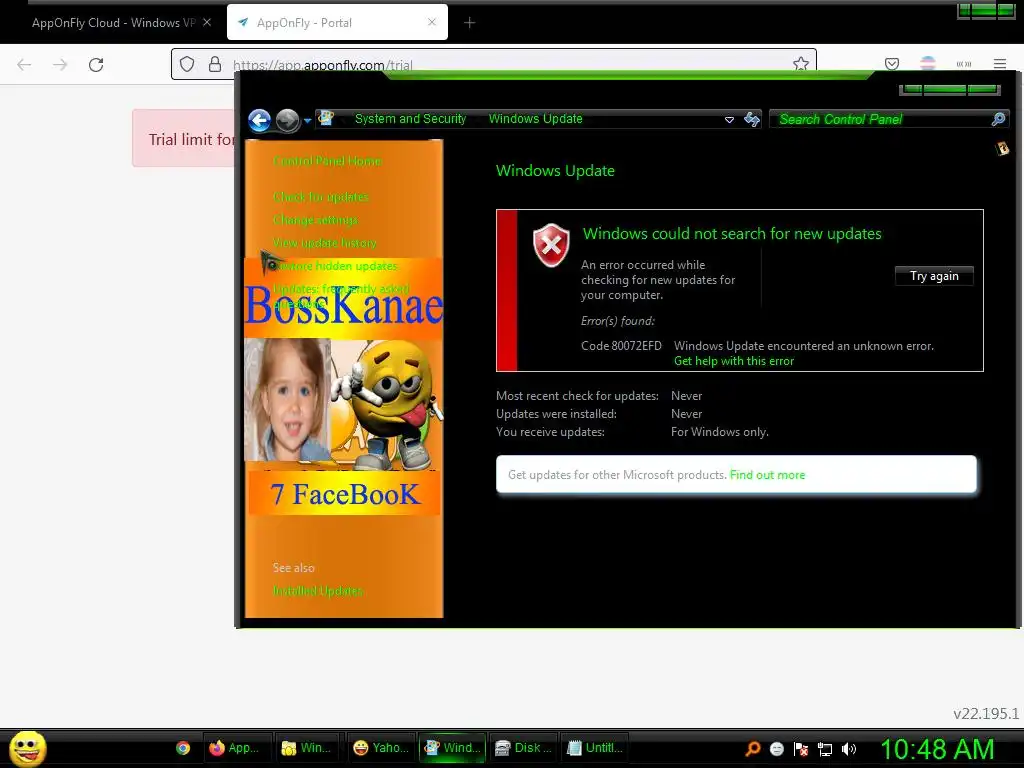Click Restore hidden updates link
This screenshot has height=768, width=1024.
[335, 266]
